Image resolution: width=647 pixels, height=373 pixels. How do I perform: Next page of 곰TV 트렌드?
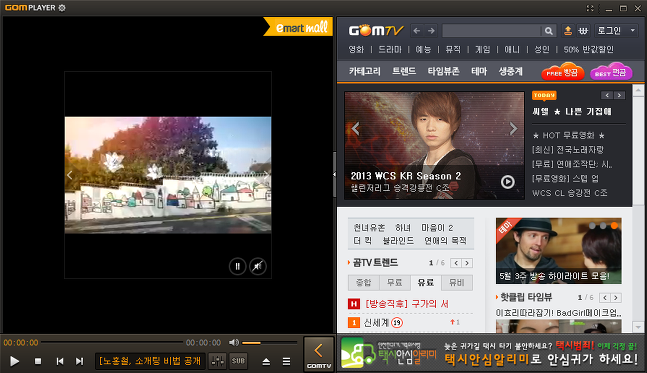[x=467, y=263]
